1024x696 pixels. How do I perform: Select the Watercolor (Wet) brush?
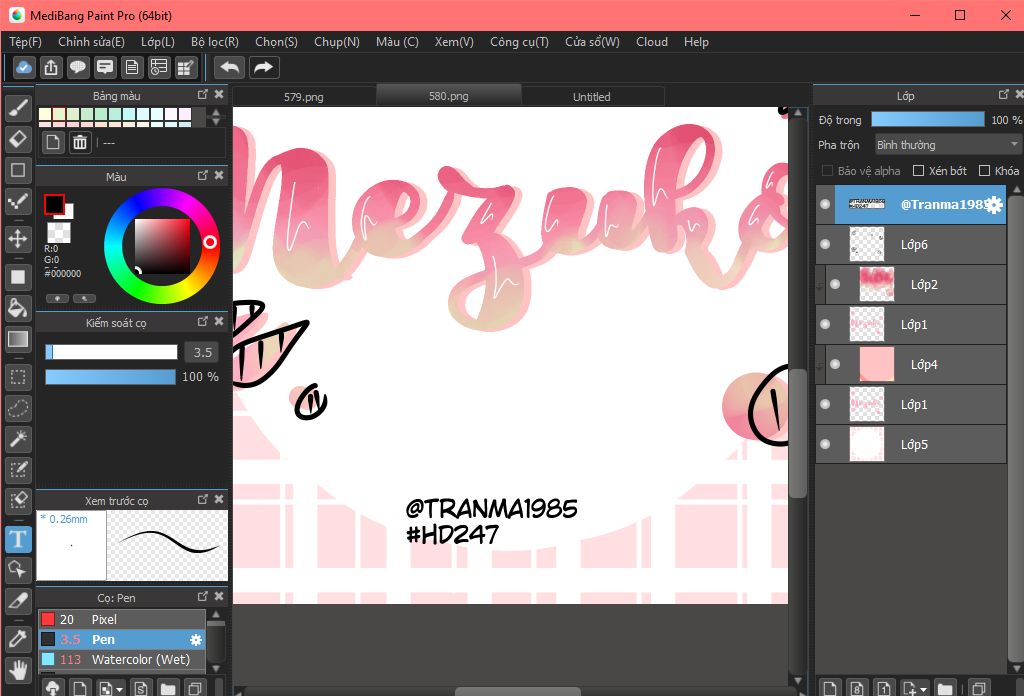[122, 659]
